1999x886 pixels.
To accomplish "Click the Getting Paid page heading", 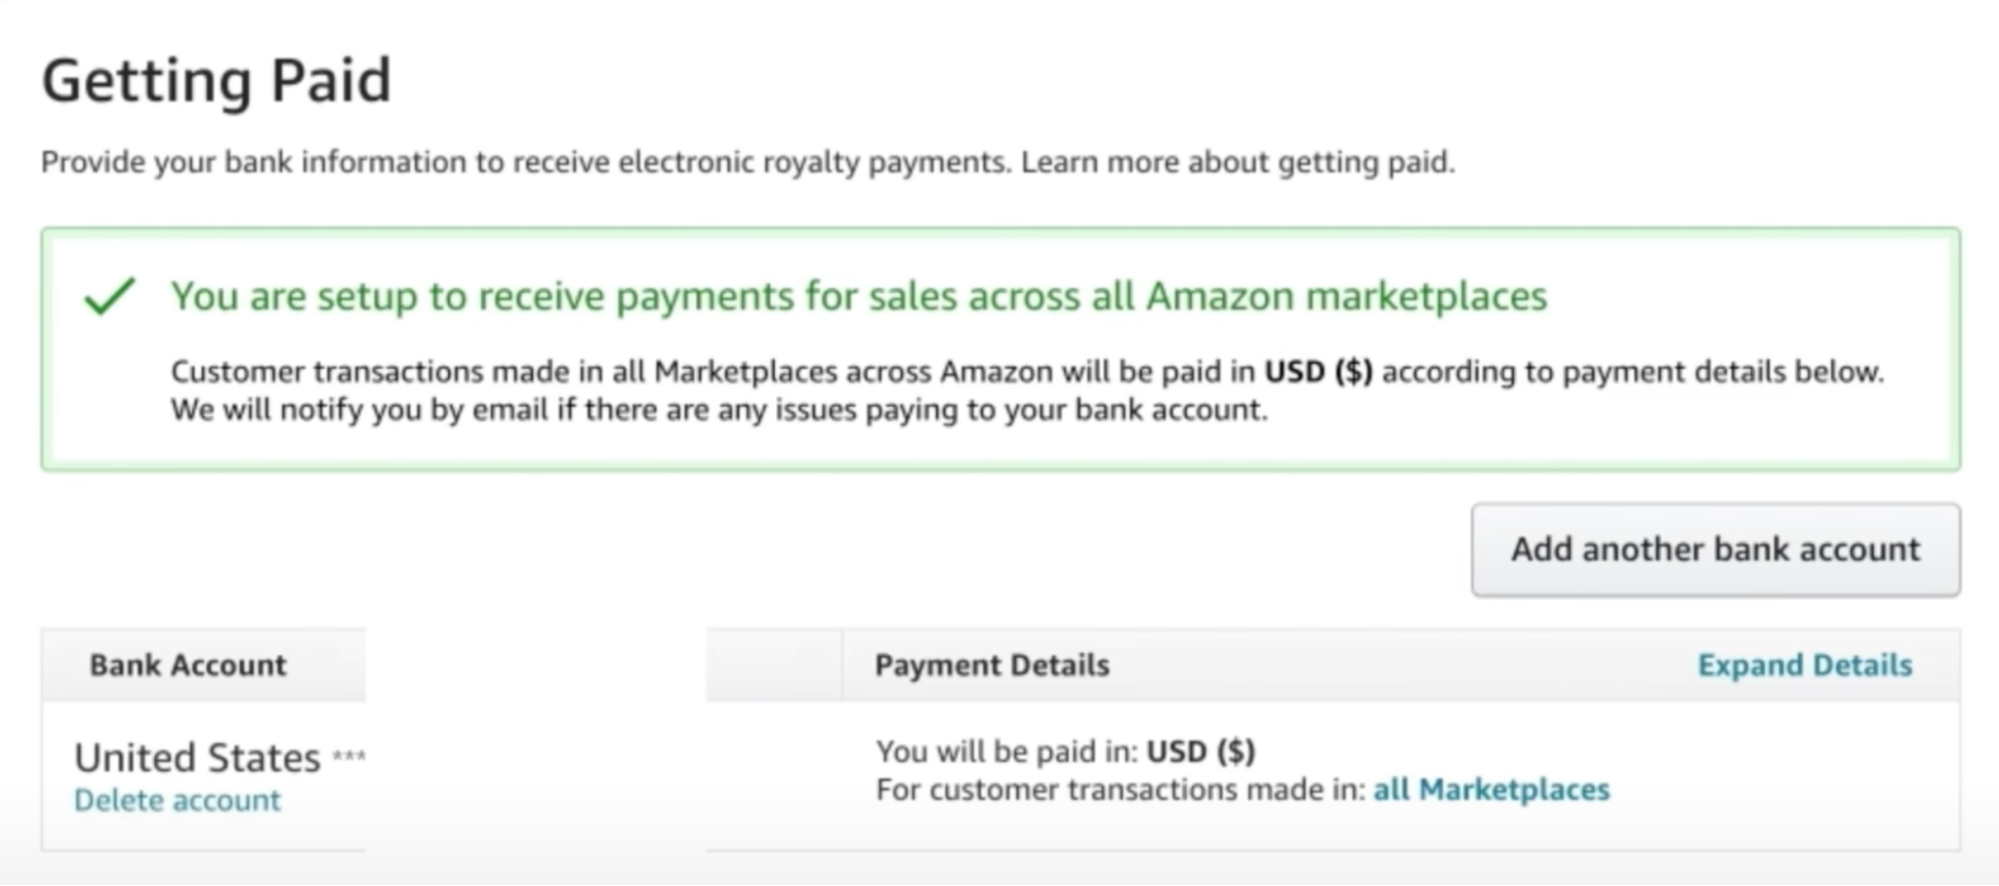I will point(216,80).
